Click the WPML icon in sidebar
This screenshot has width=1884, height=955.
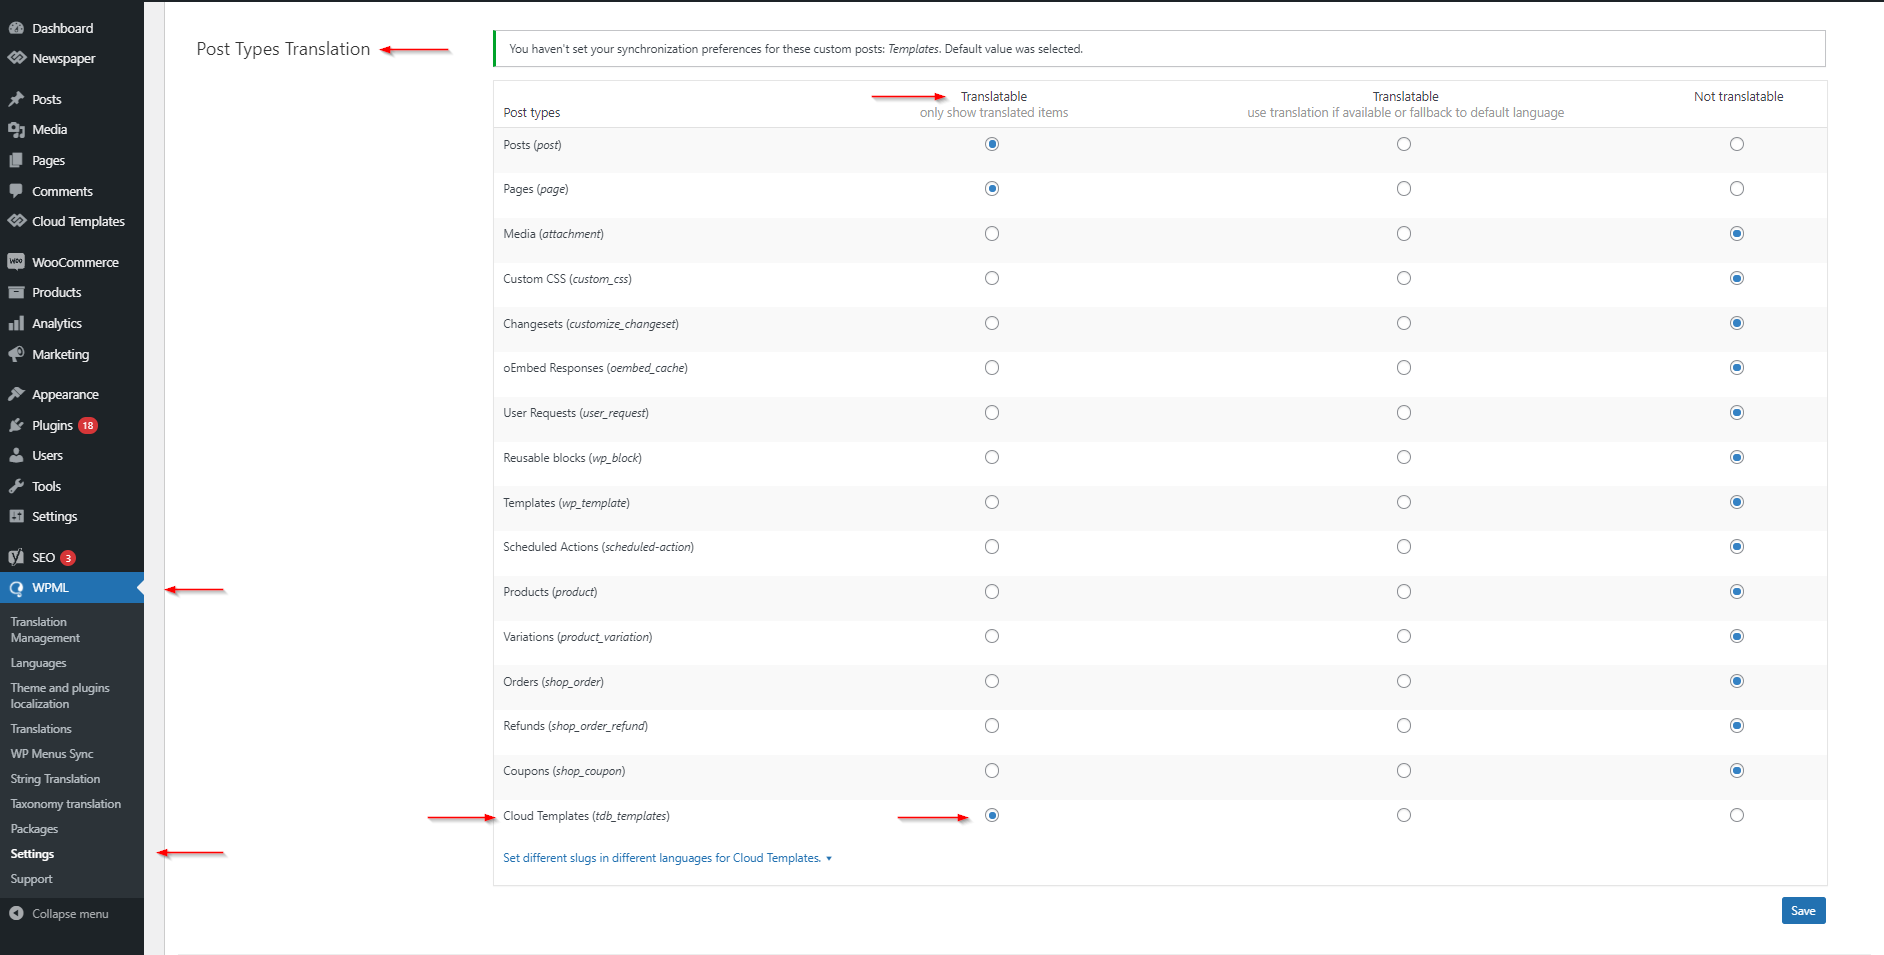[x=16, y=588]
